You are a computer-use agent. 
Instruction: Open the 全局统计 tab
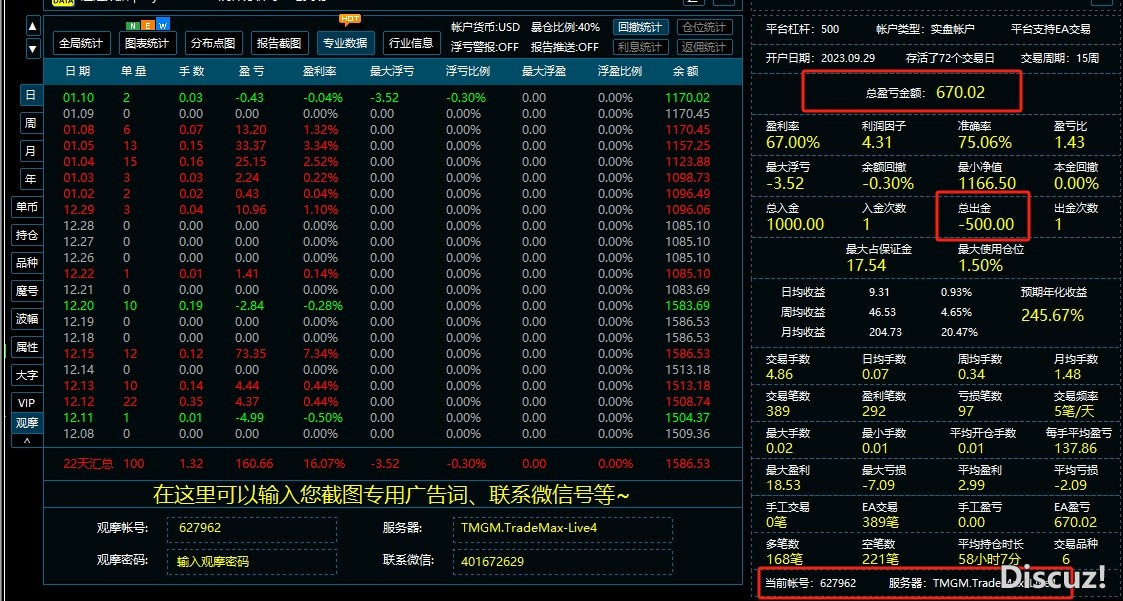tap(82, 43)
